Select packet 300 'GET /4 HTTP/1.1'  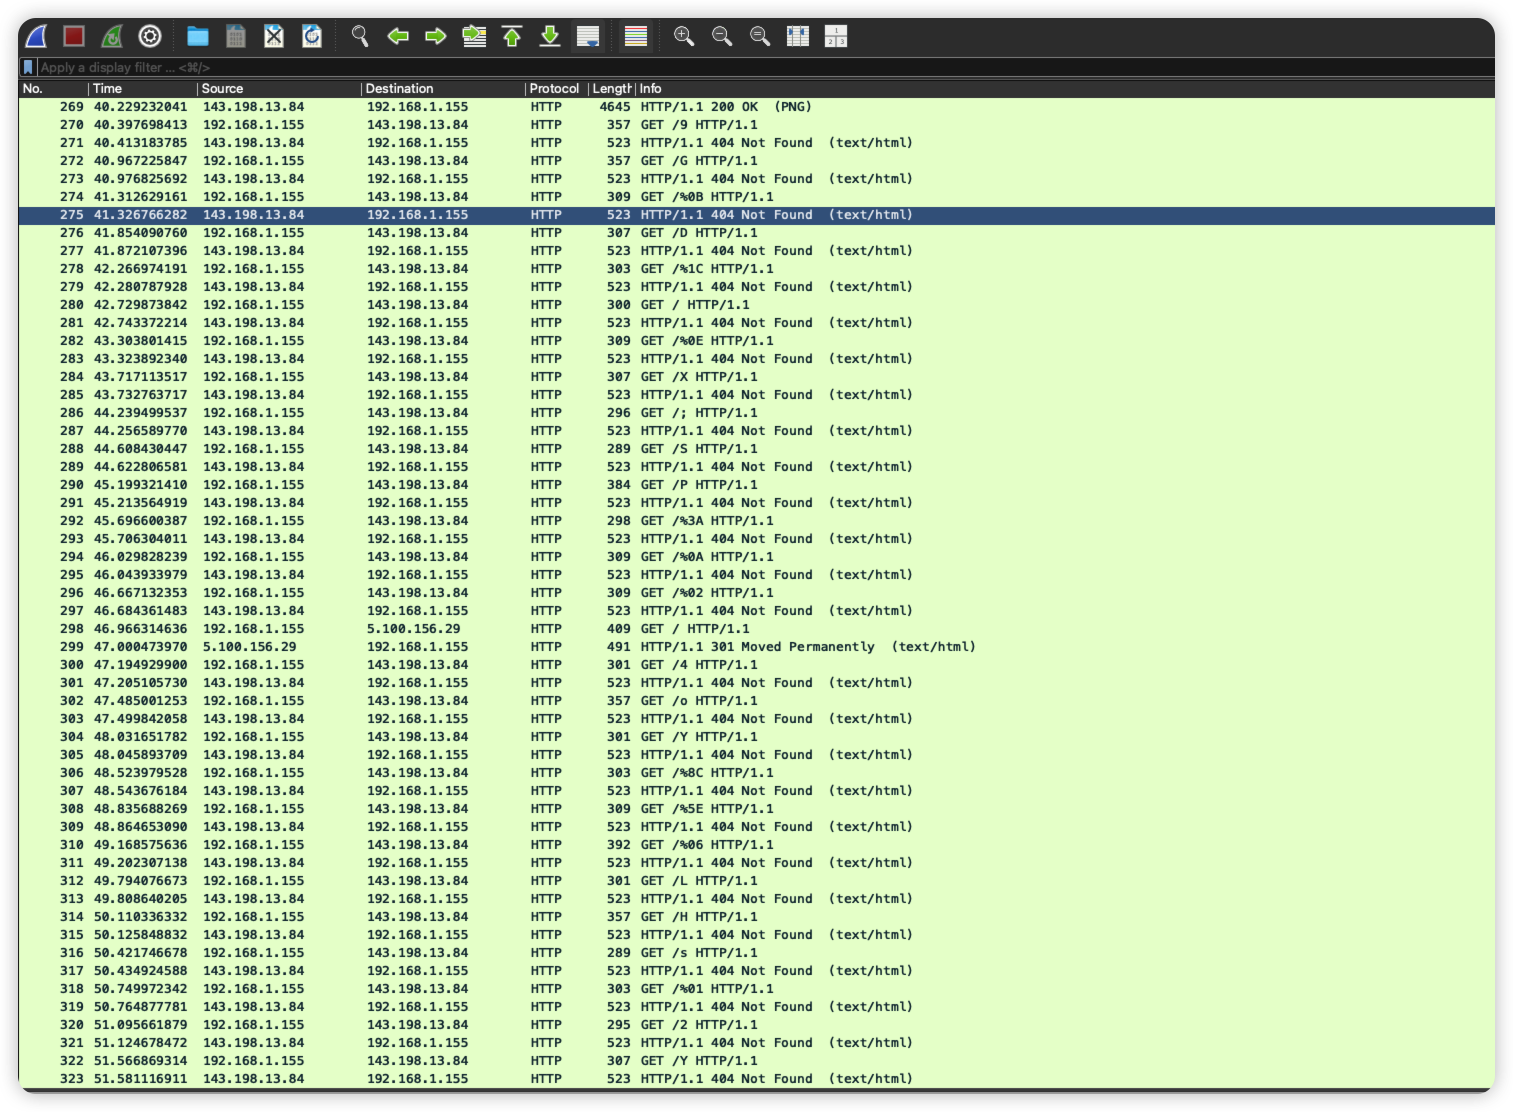756,665
